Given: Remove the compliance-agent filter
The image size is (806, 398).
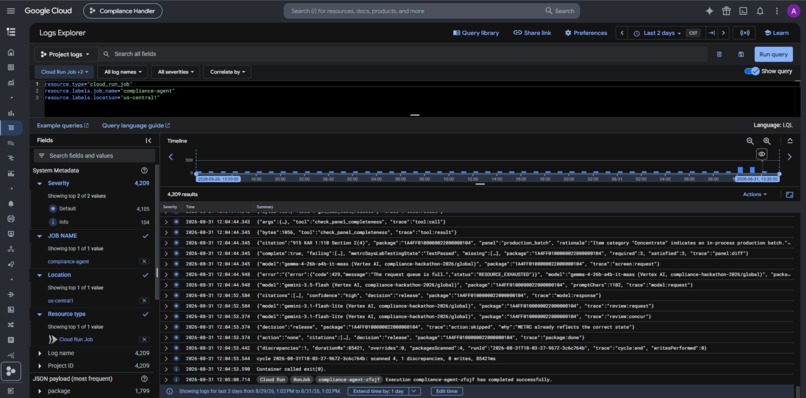Looking at the screenshot, I should point(145,261).
